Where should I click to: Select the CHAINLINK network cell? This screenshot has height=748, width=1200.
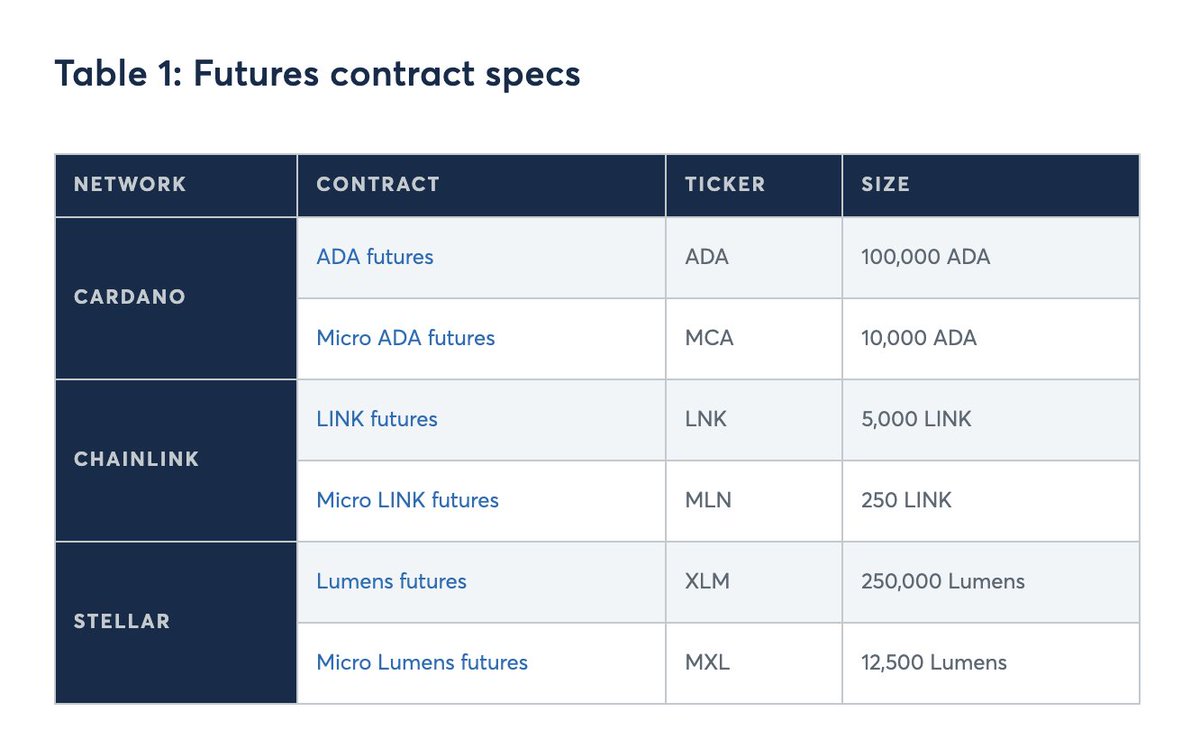pos(137,460)
